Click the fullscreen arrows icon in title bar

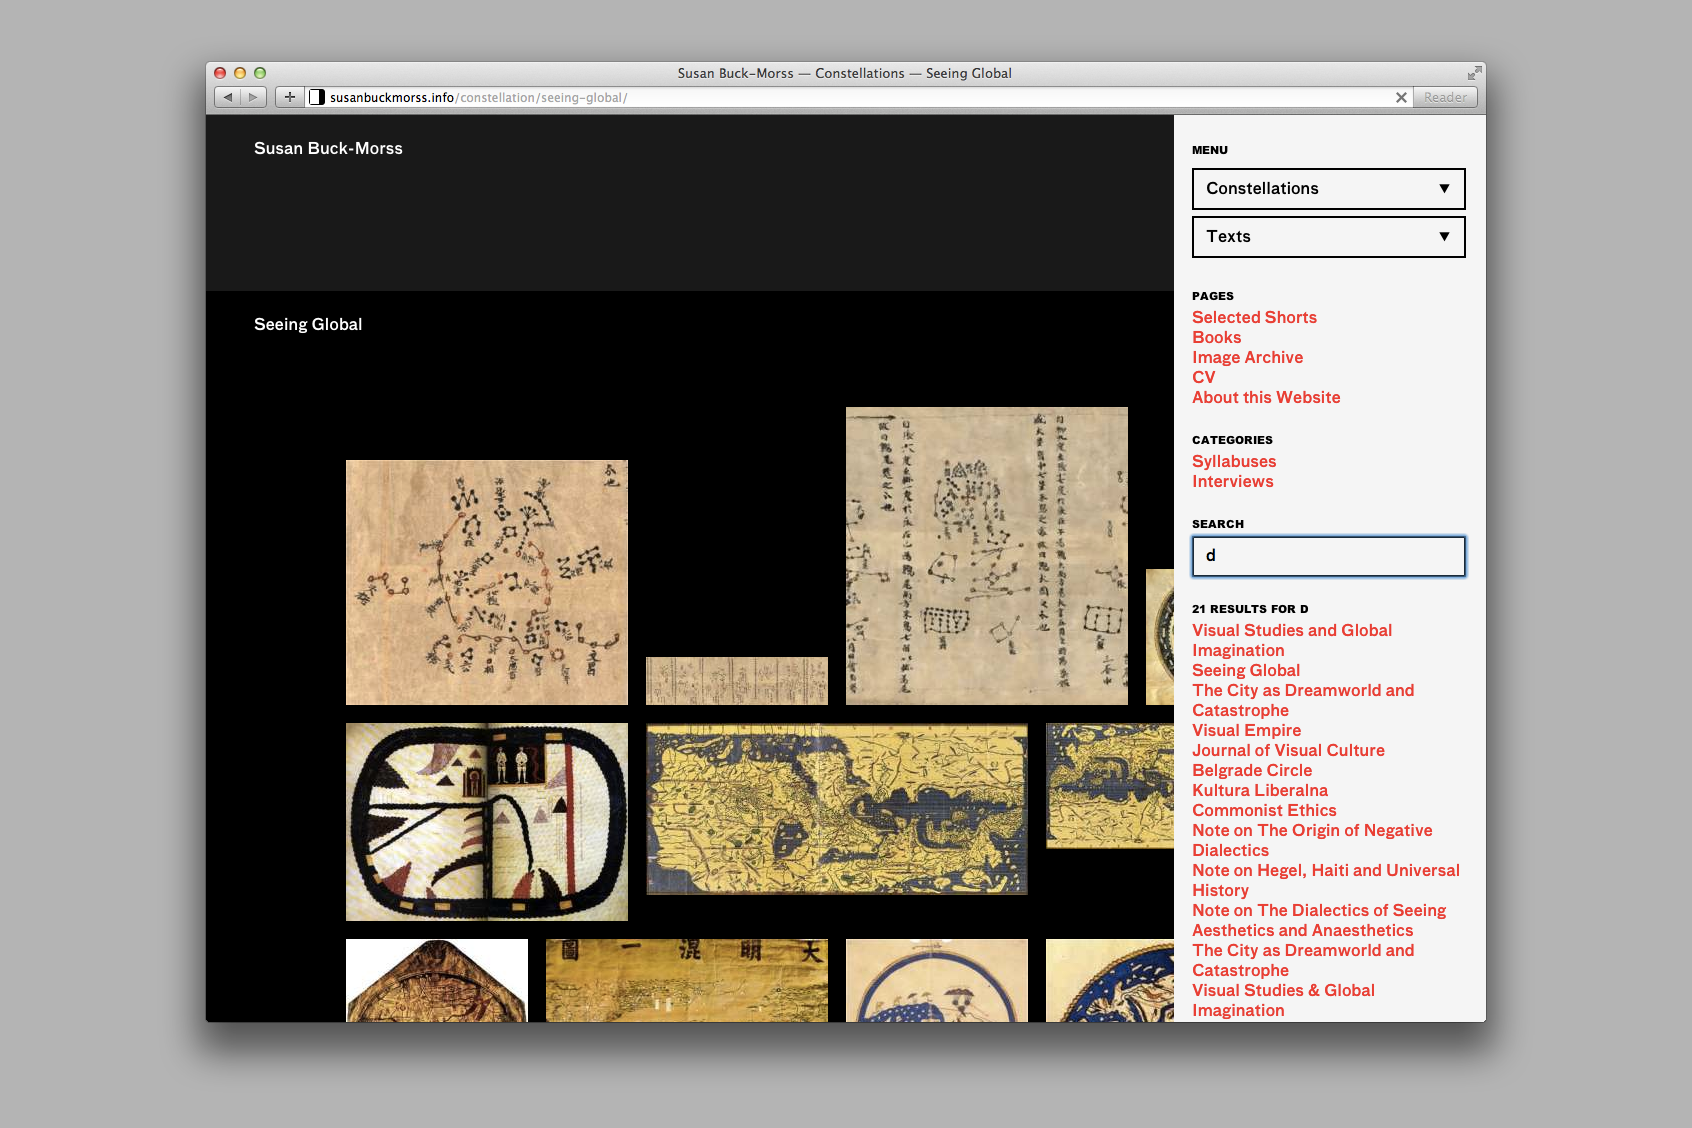1474,73
